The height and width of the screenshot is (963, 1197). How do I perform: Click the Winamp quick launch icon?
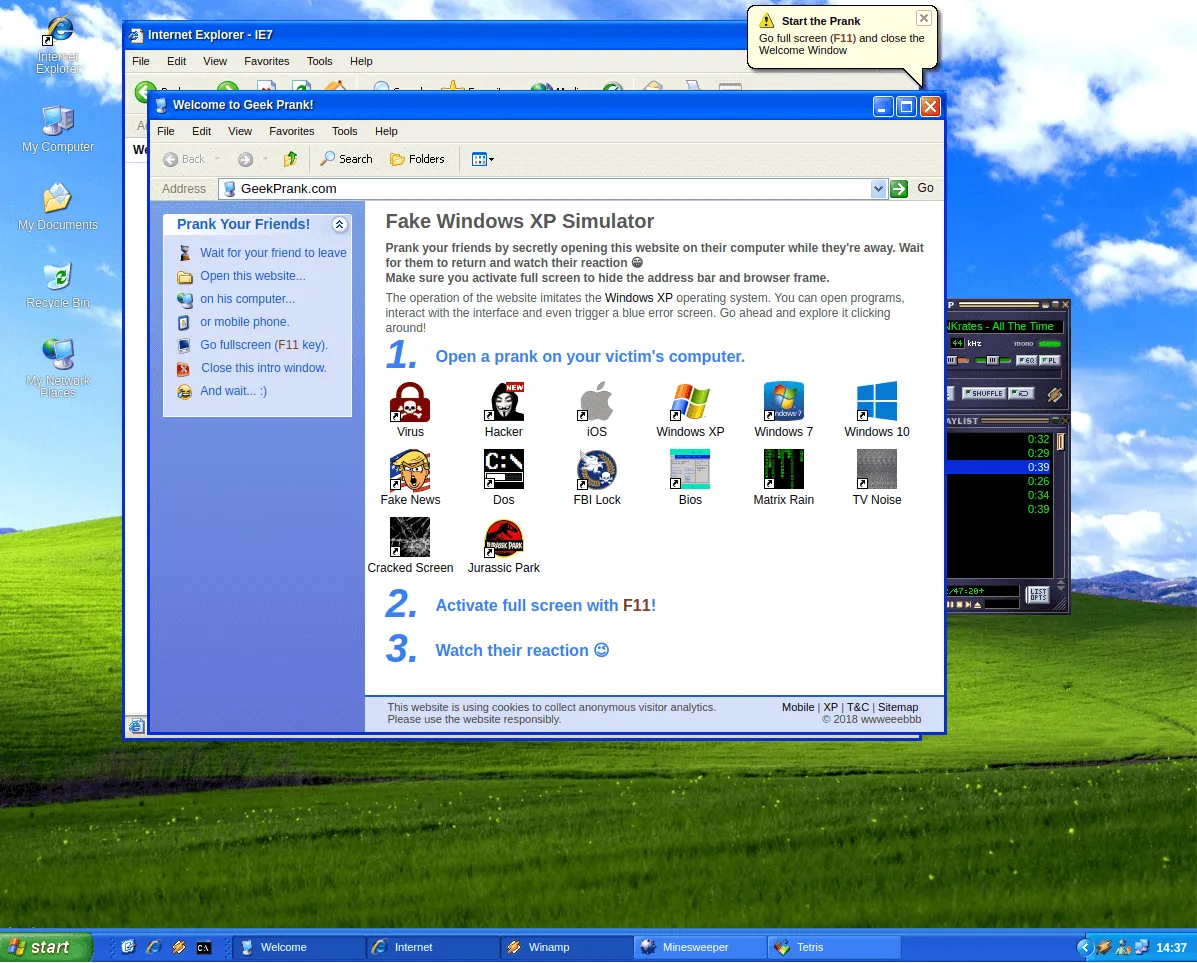[x=179, y=947]
